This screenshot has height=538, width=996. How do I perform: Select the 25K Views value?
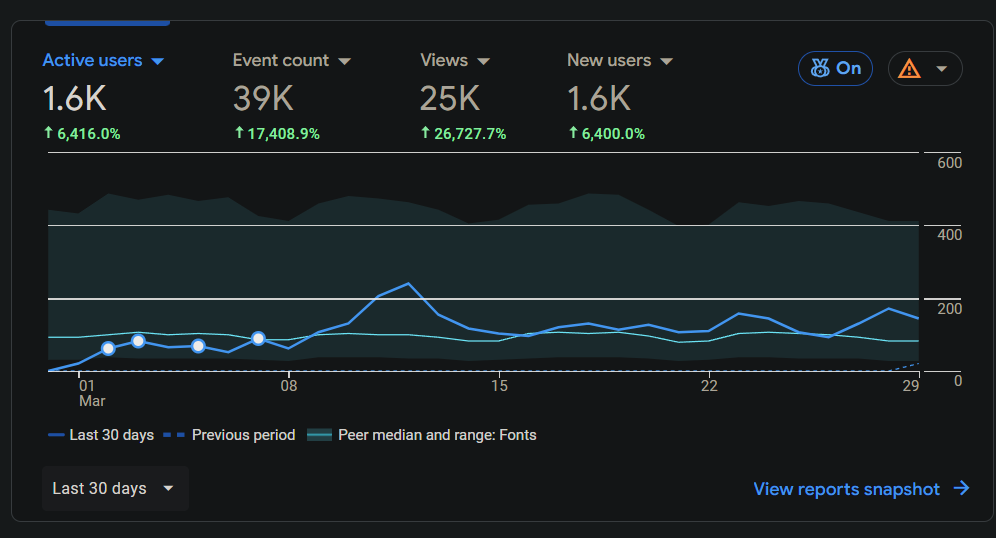click(450, 99)
